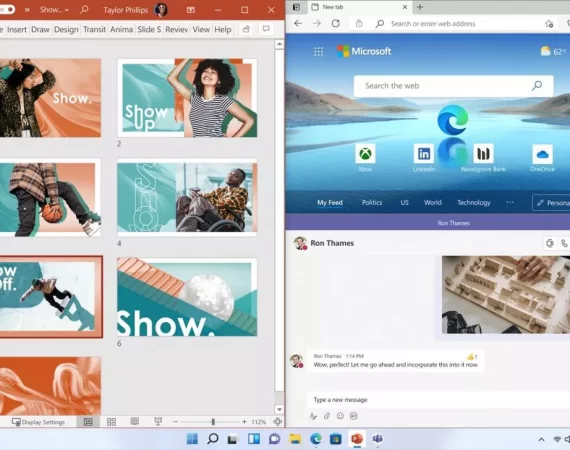Expand the quick access overflow chevrons

click(x=27, y=10)
